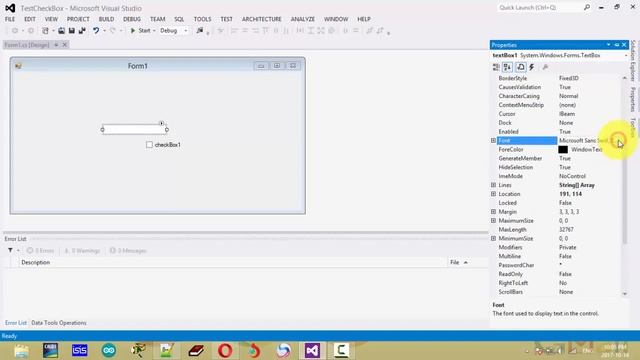This screenshot has width=640, height=360.
Task: Open the ARCHITECTURE menu
Action: pos(262,19)
